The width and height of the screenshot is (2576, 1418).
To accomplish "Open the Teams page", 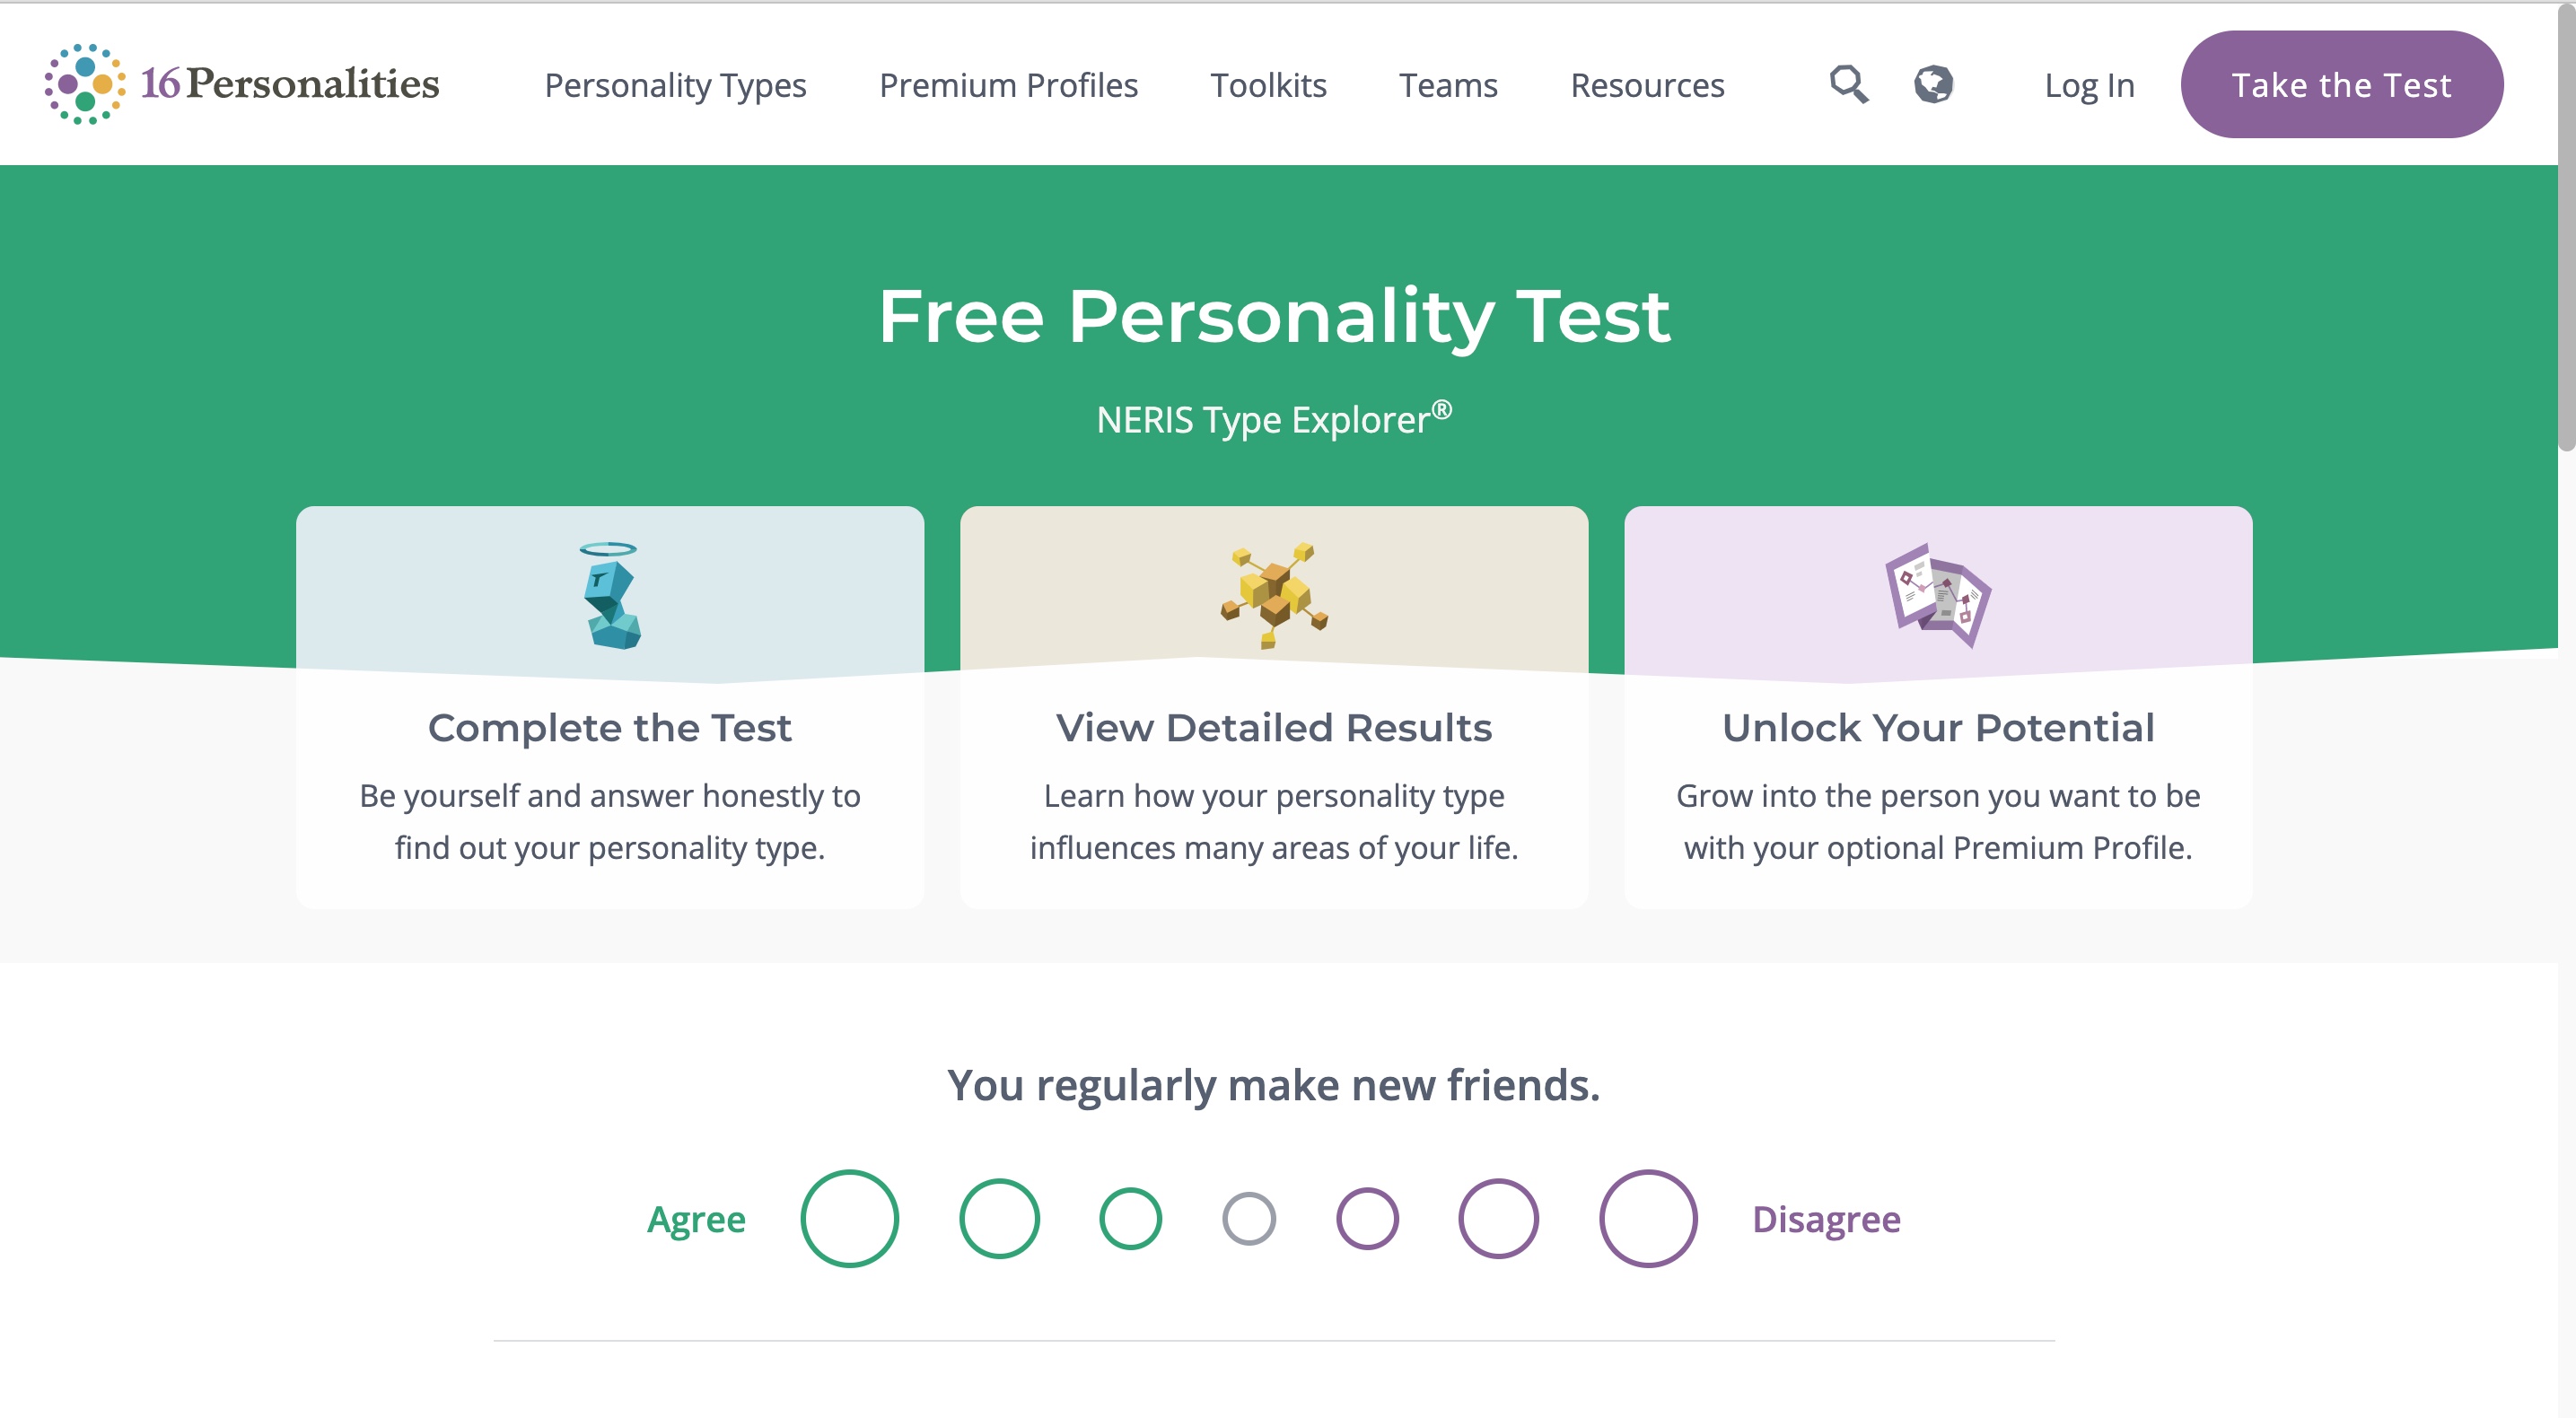I will coord(1448,85).
